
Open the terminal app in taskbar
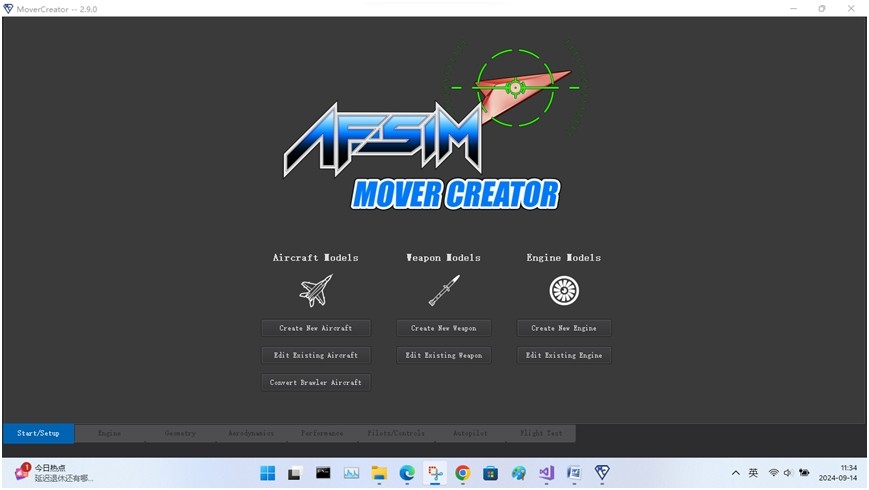323,473
